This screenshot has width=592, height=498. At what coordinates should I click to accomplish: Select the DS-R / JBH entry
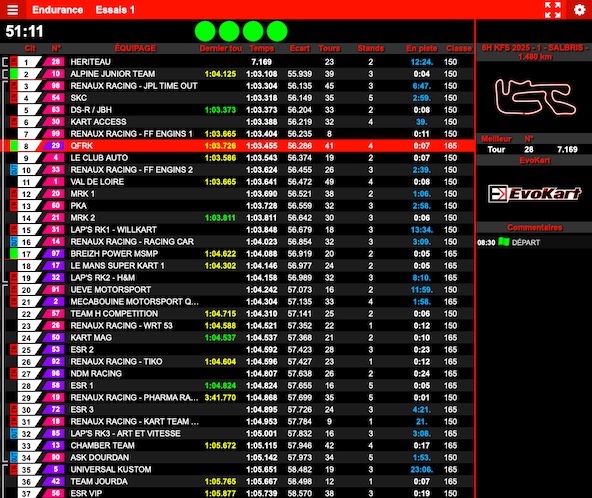tap(91, 110)
